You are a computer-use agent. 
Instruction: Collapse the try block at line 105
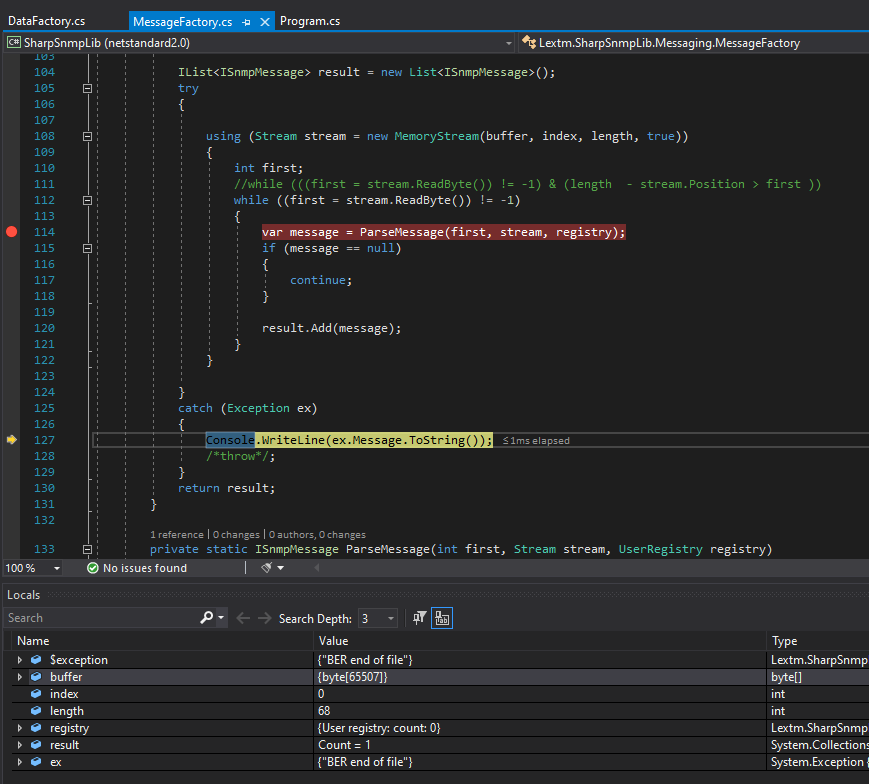point(87,88)
